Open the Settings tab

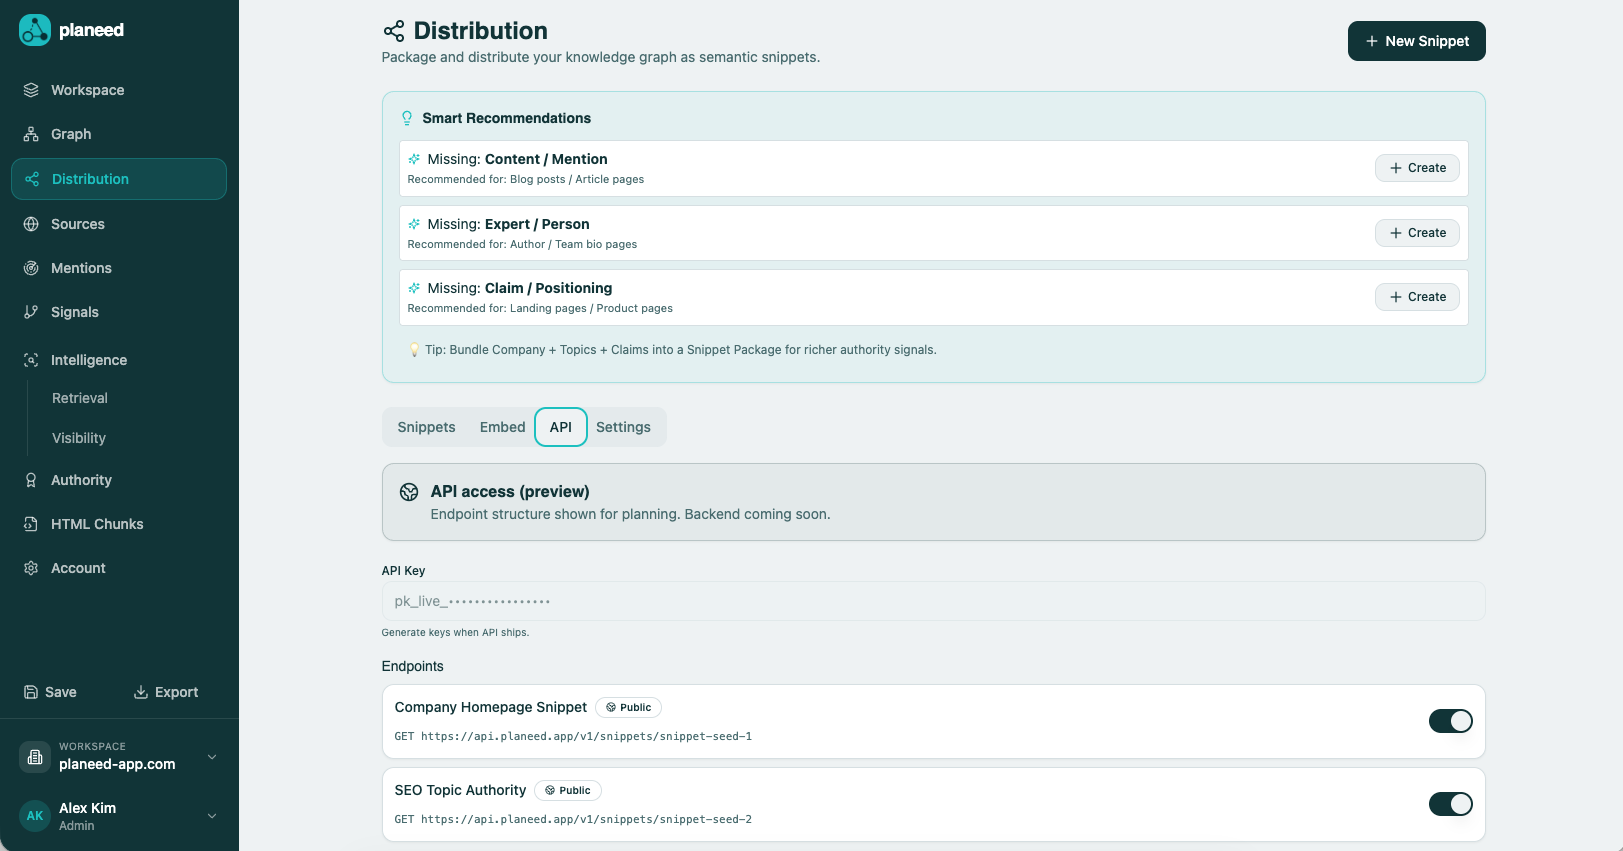623,427
